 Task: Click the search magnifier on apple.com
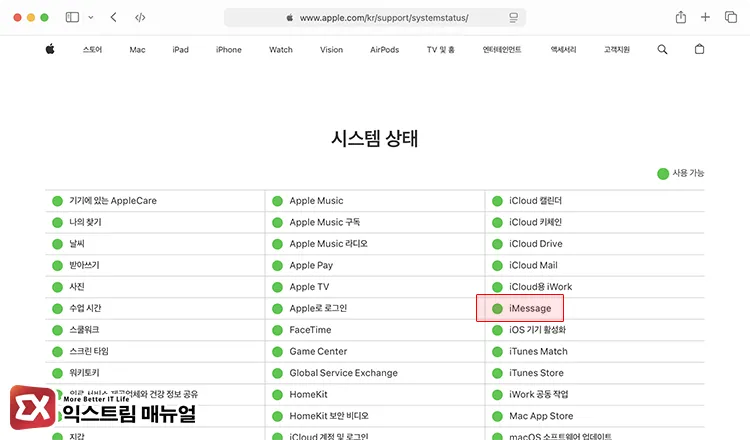click(x=662, y=49)
